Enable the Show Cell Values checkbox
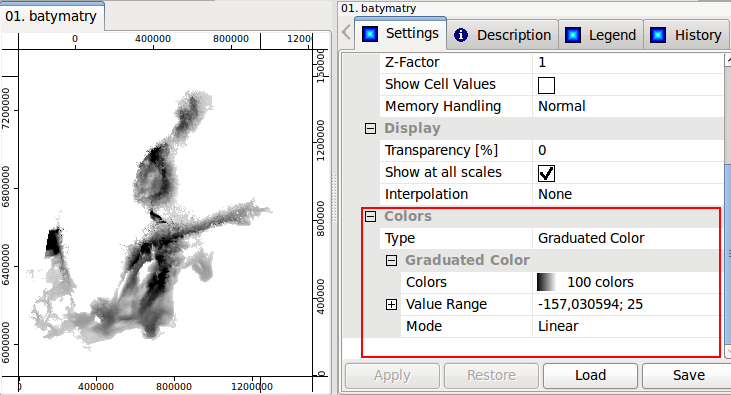 546,85
